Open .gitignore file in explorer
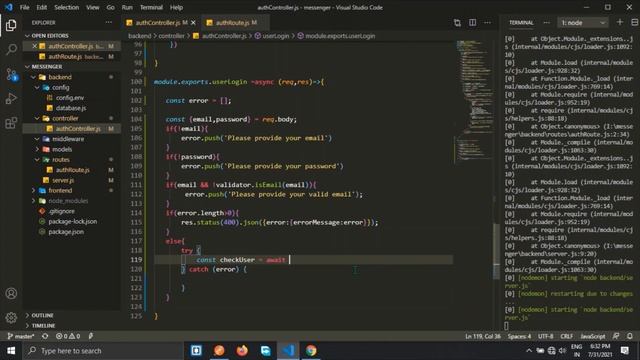The height and width of the screenshot is (360, 640). [x=62, y=211]
